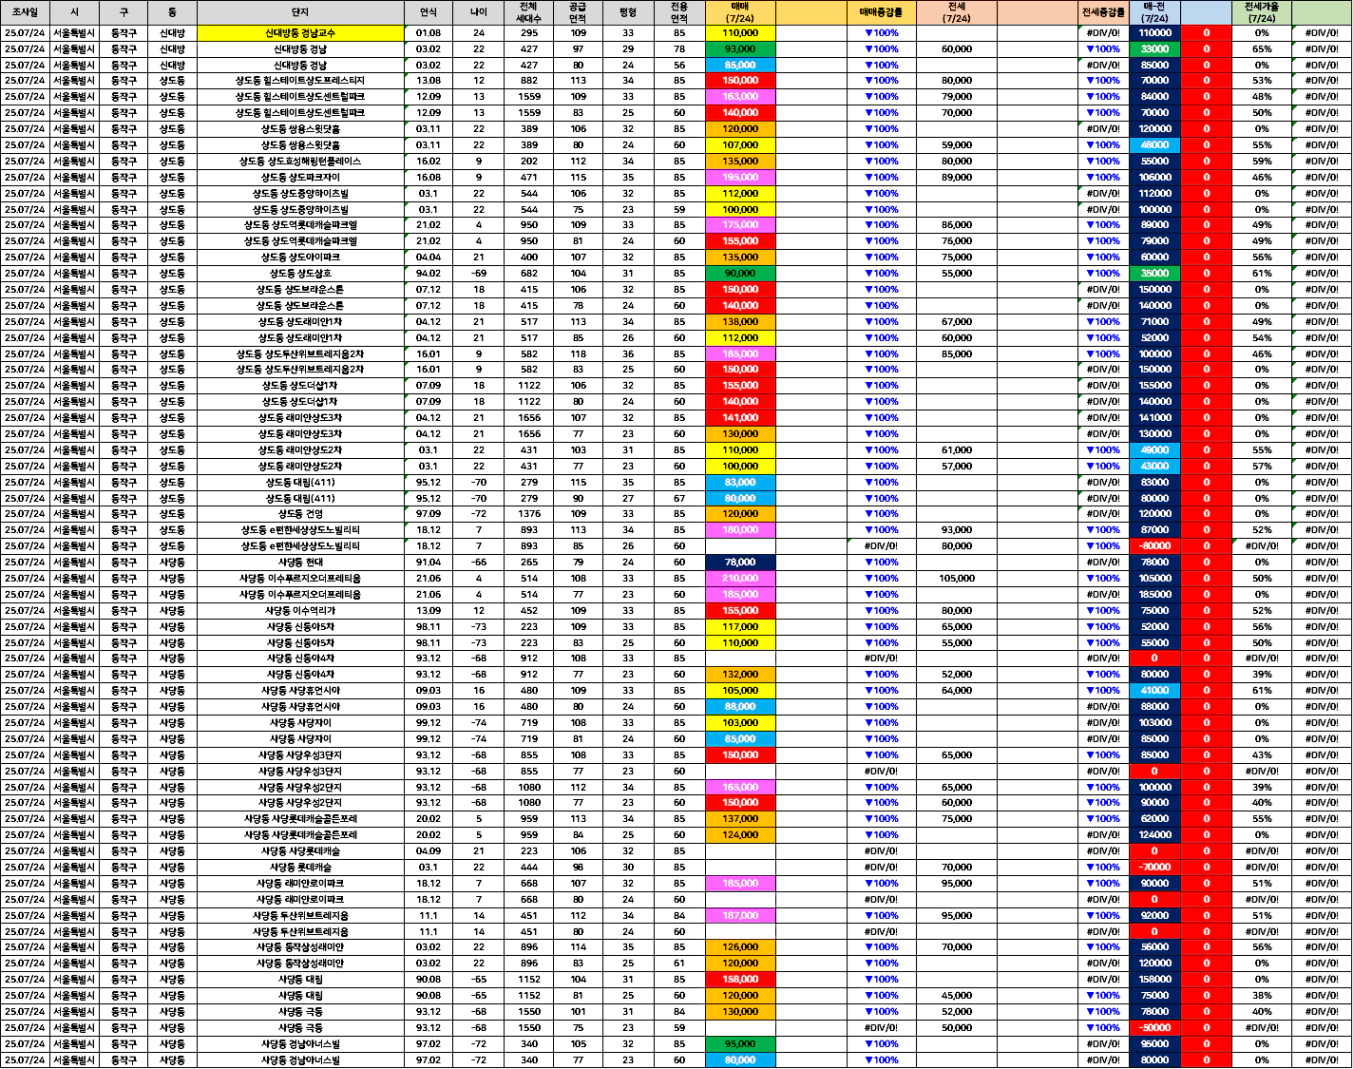Click the -69 age cell
The width and height of the screenshot is (1353, 1069).
pyautogui.click(x=479, y=273)
